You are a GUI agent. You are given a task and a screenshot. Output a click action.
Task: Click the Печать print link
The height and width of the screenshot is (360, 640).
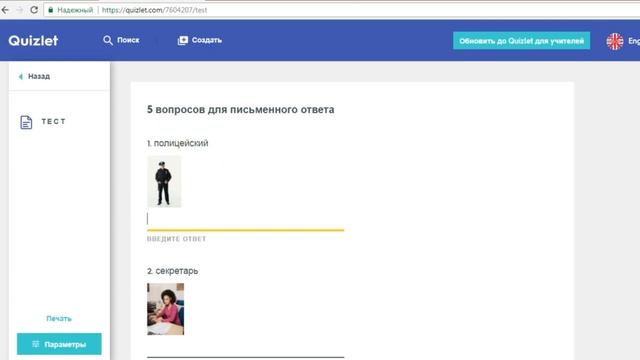pos(59,318)
